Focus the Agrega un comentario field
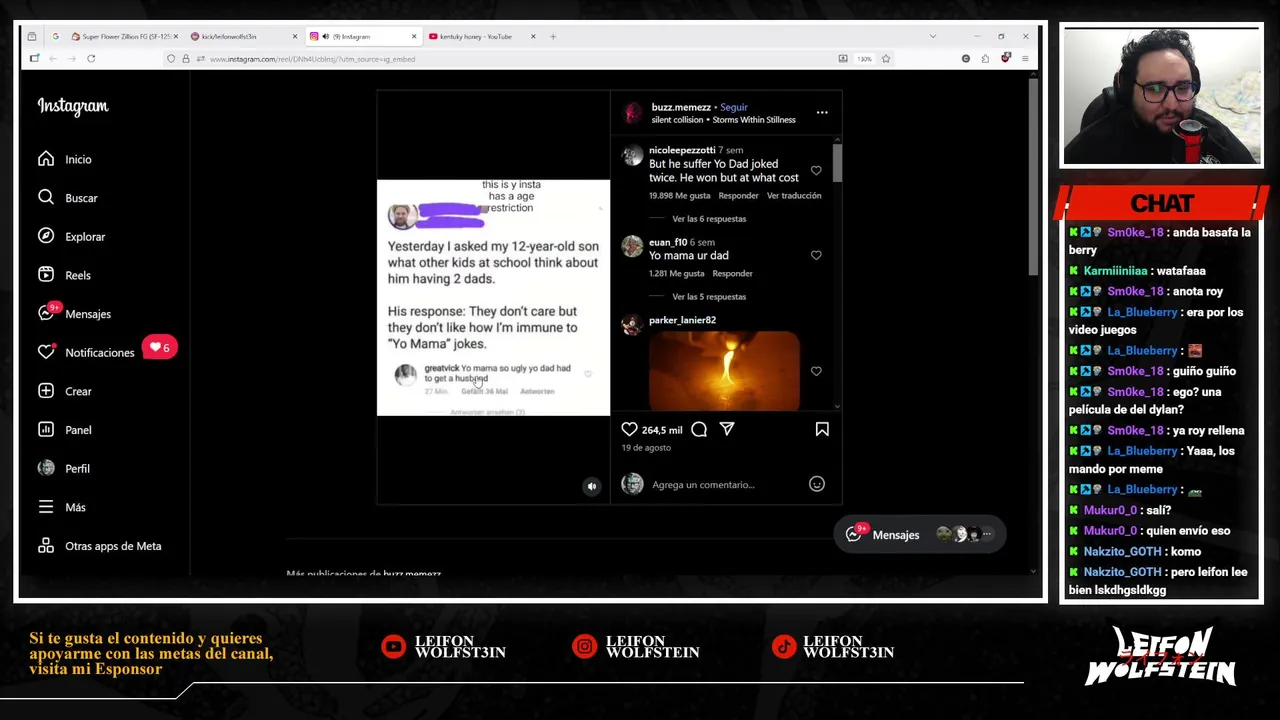 coord(725,485)
